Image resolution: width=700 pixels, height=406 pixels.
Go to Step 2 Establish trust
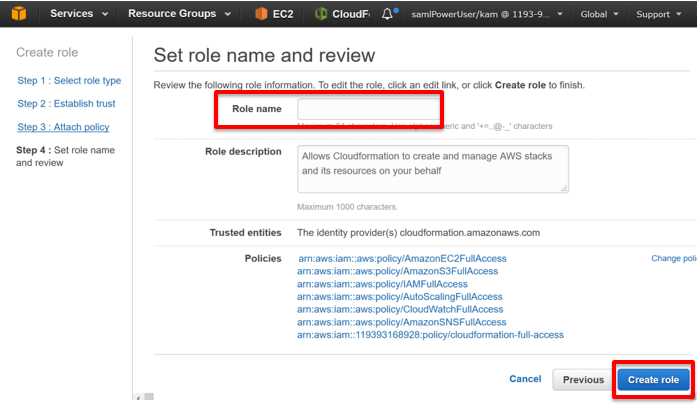coord(66,104)
